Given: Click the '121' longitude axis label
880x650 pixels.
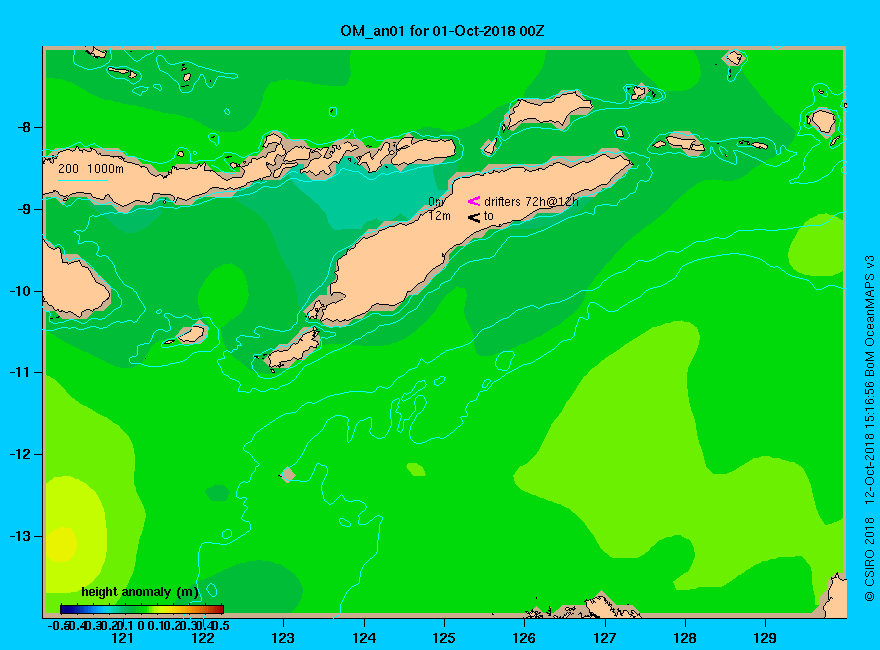Looking at the screenshot, I should (x=122, y=638).
